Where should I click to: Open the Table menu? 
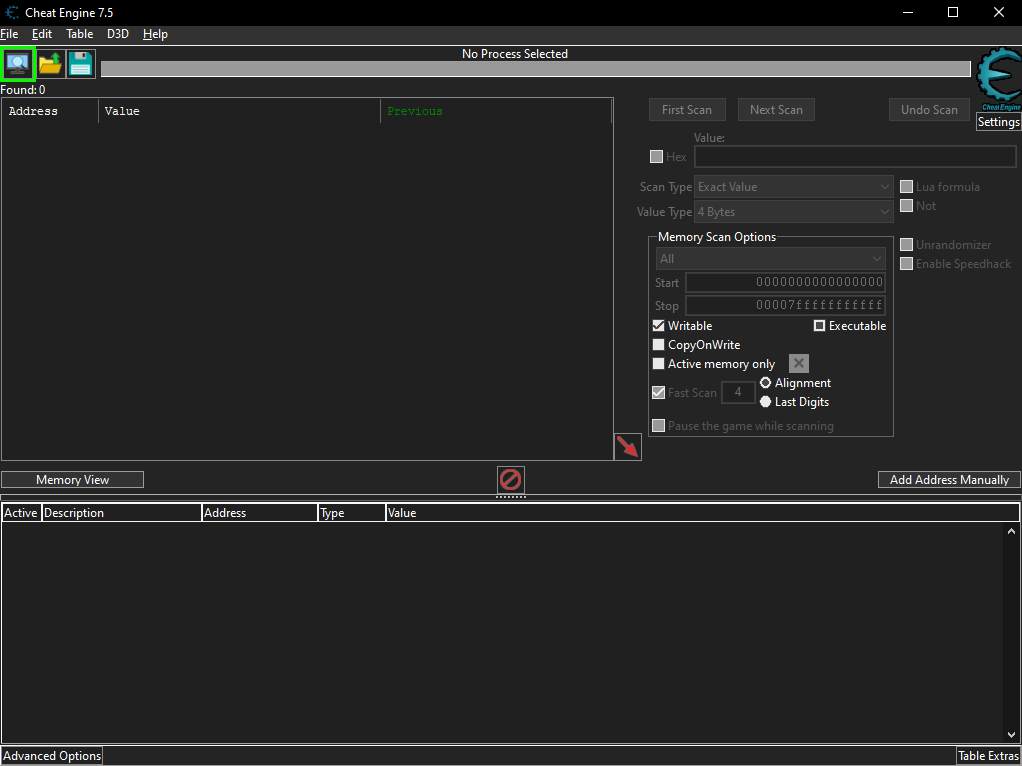point(79,34)
